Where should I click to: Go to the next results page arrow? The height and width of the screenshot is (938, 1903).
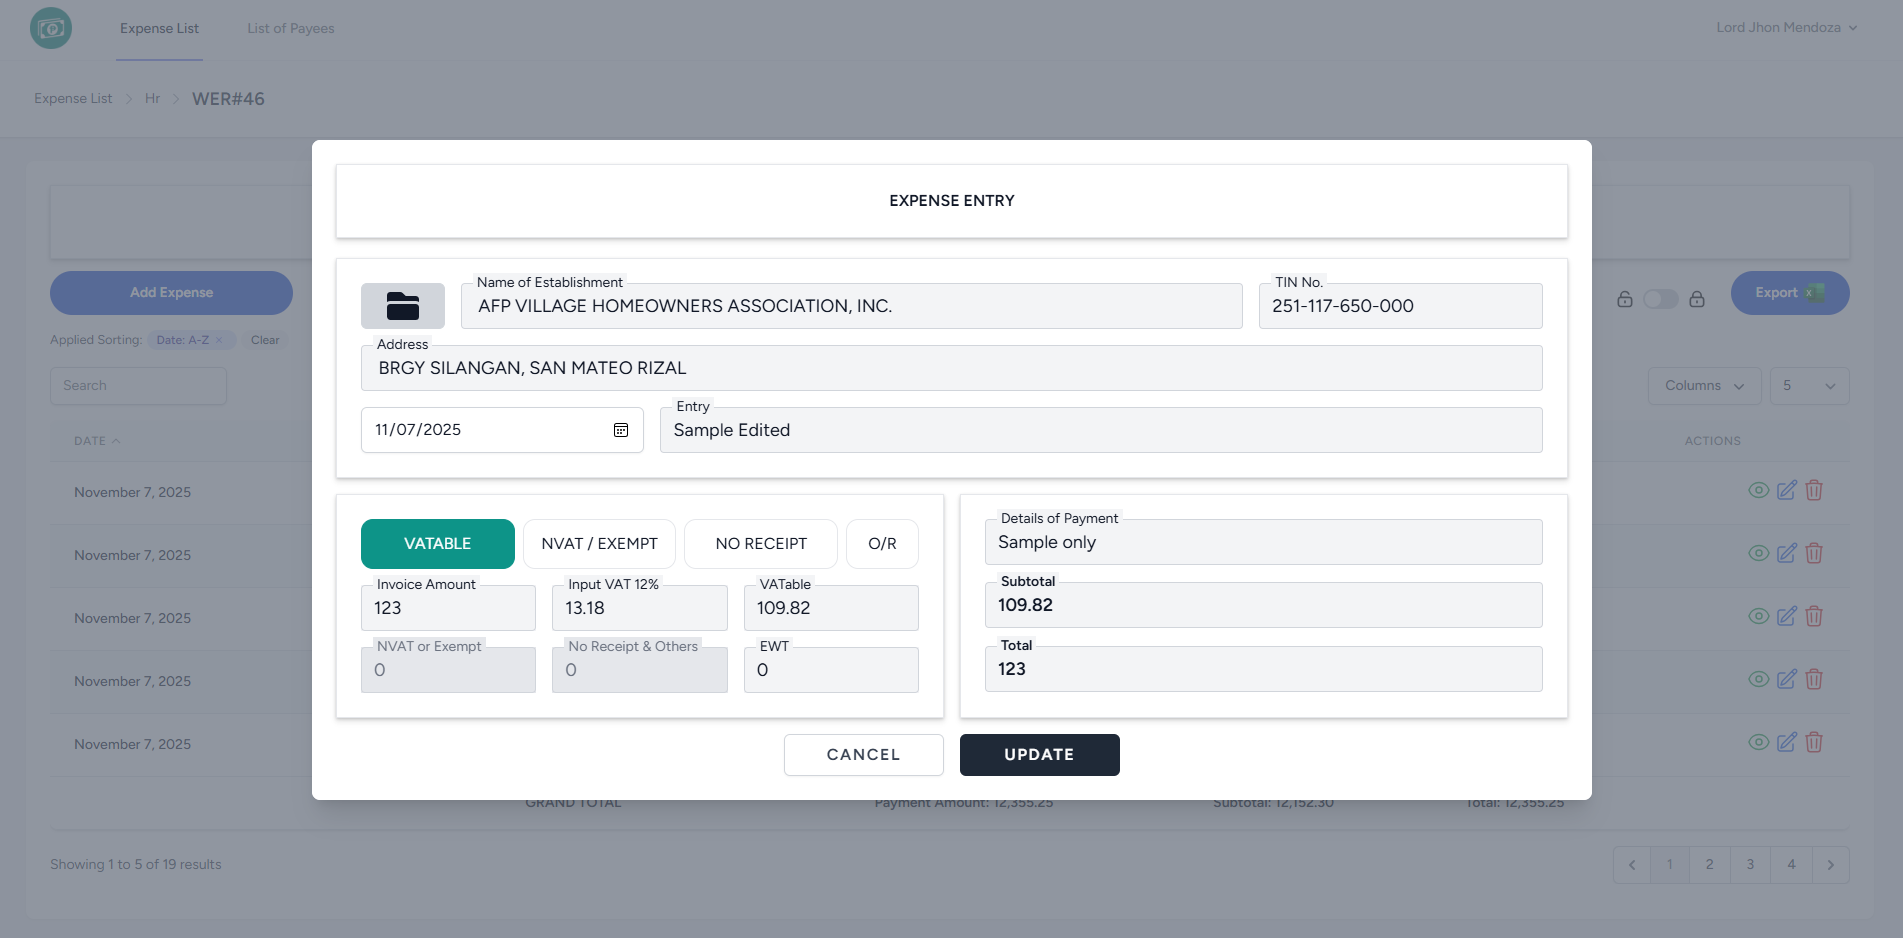point(1831,865)
